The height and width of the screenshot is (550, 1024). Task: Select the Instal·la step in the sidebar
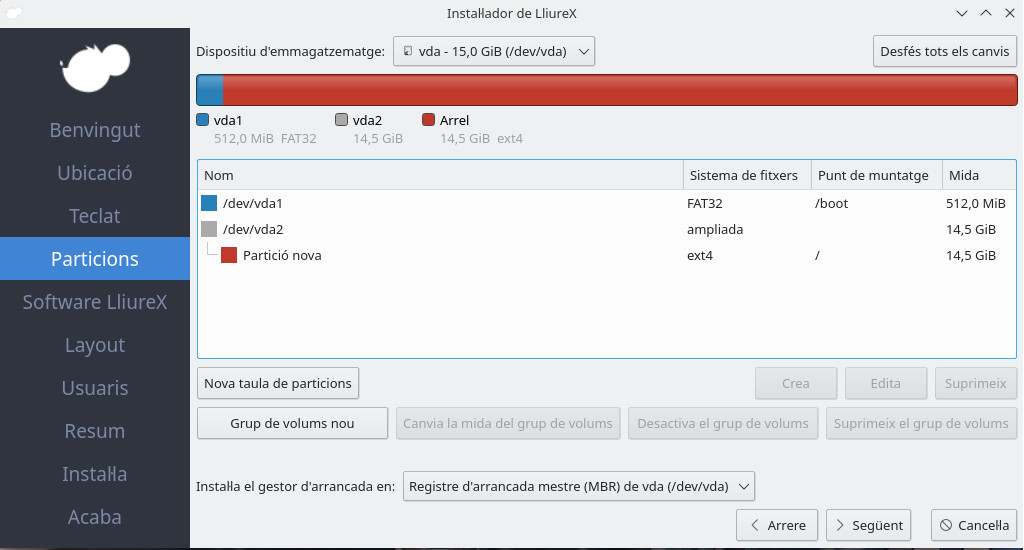[x=95, y=474]
